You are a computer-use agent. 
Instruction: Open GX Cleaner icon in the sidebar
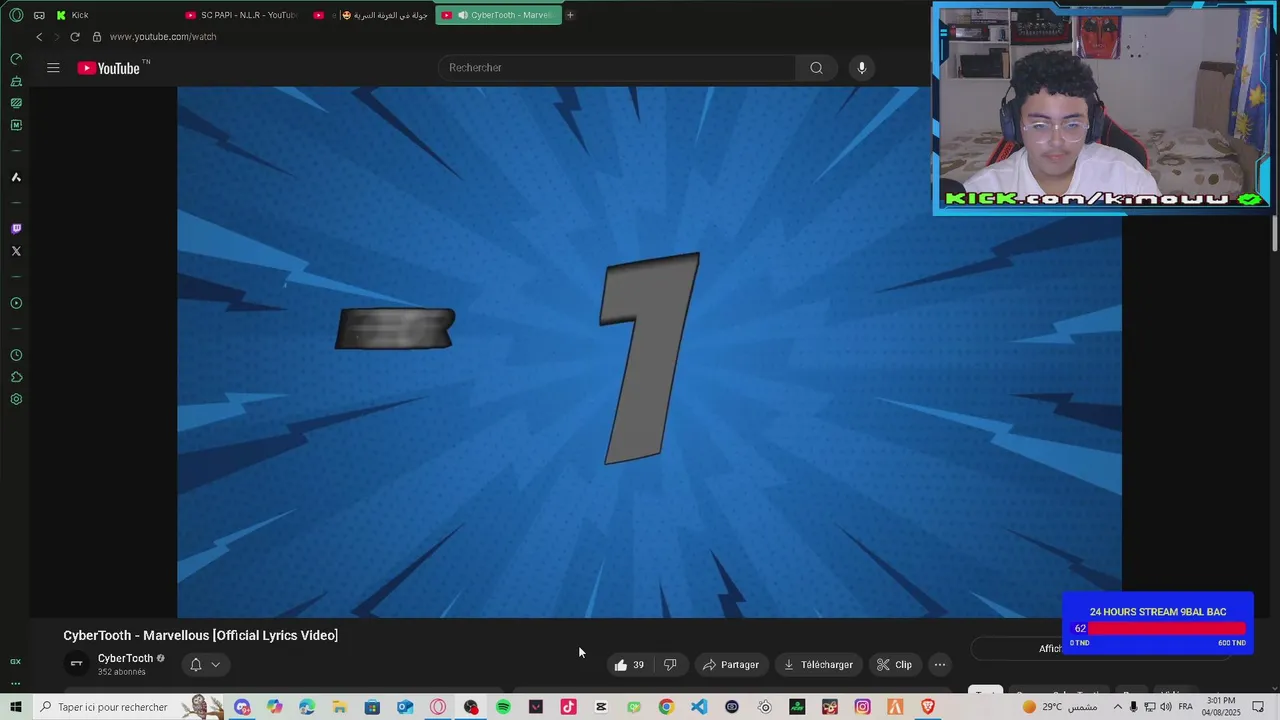16,81
